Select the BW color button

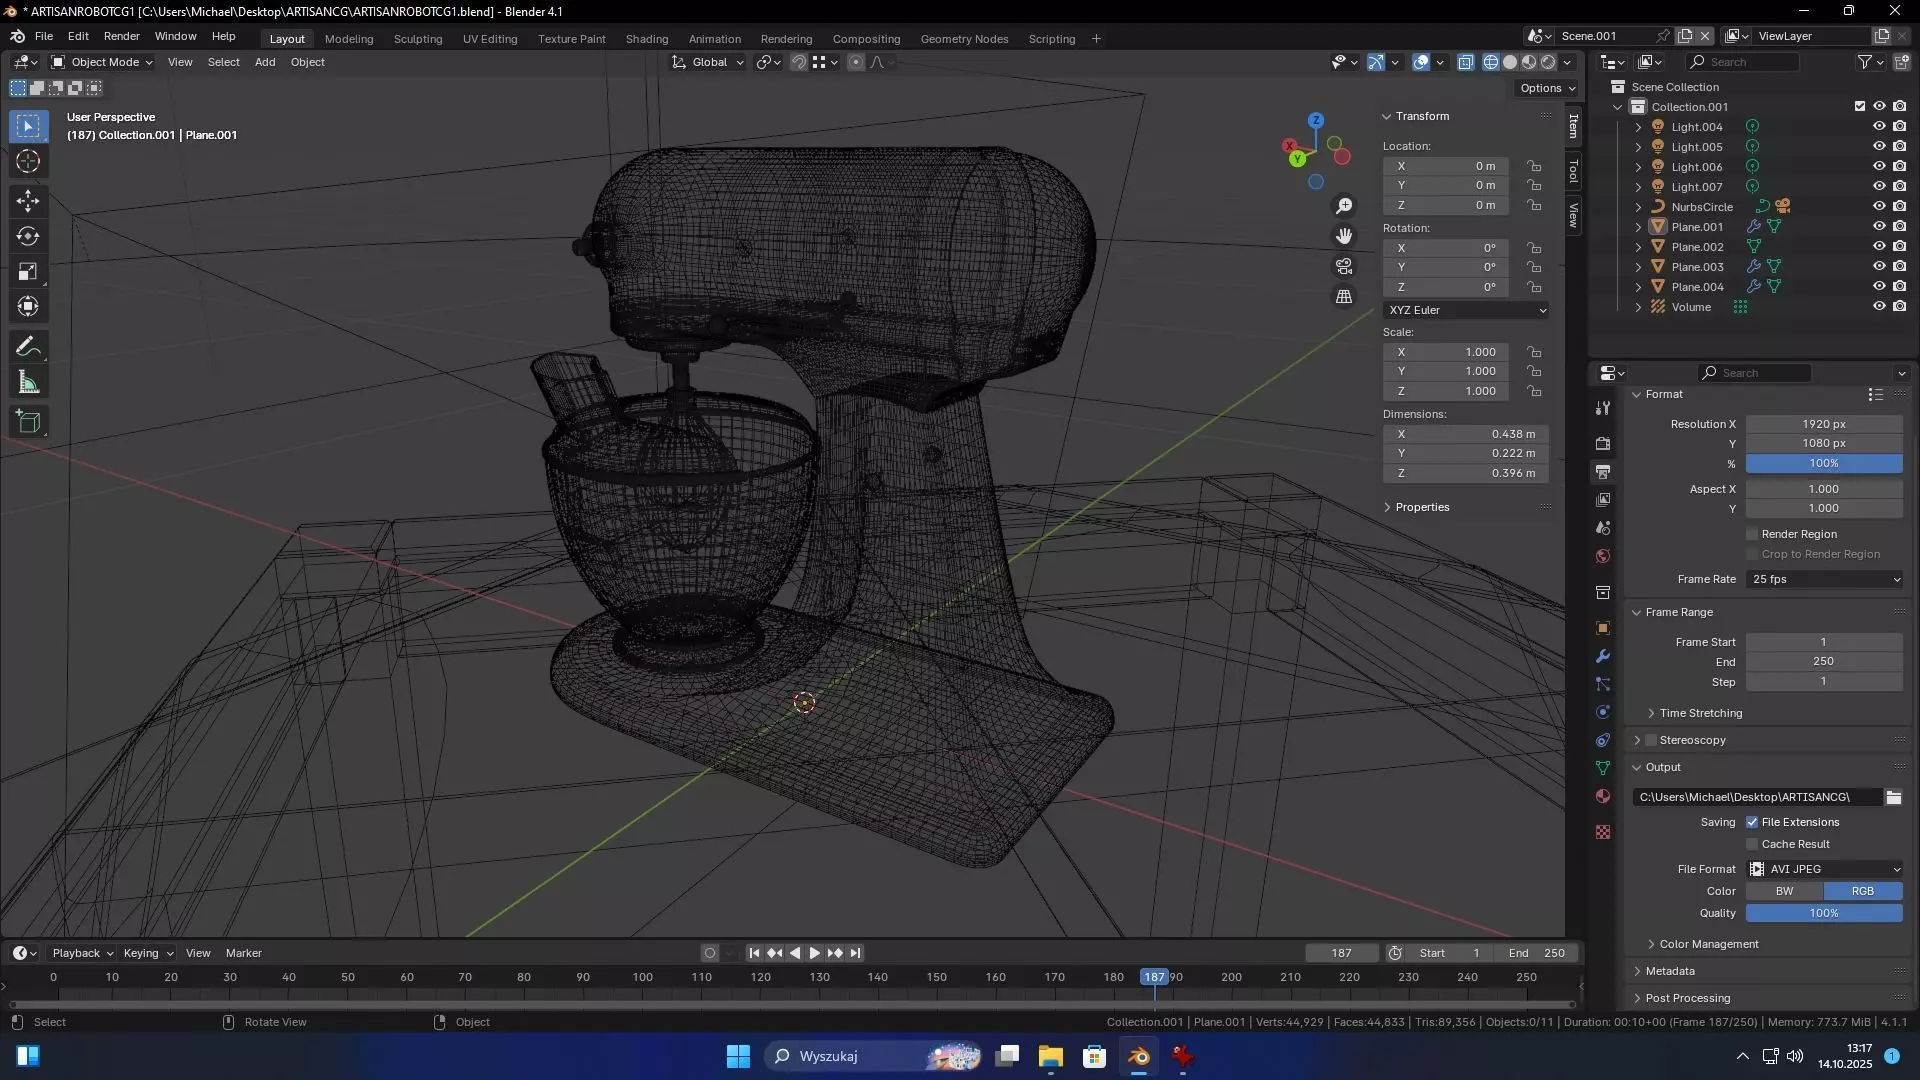(x=1784, y=891)
